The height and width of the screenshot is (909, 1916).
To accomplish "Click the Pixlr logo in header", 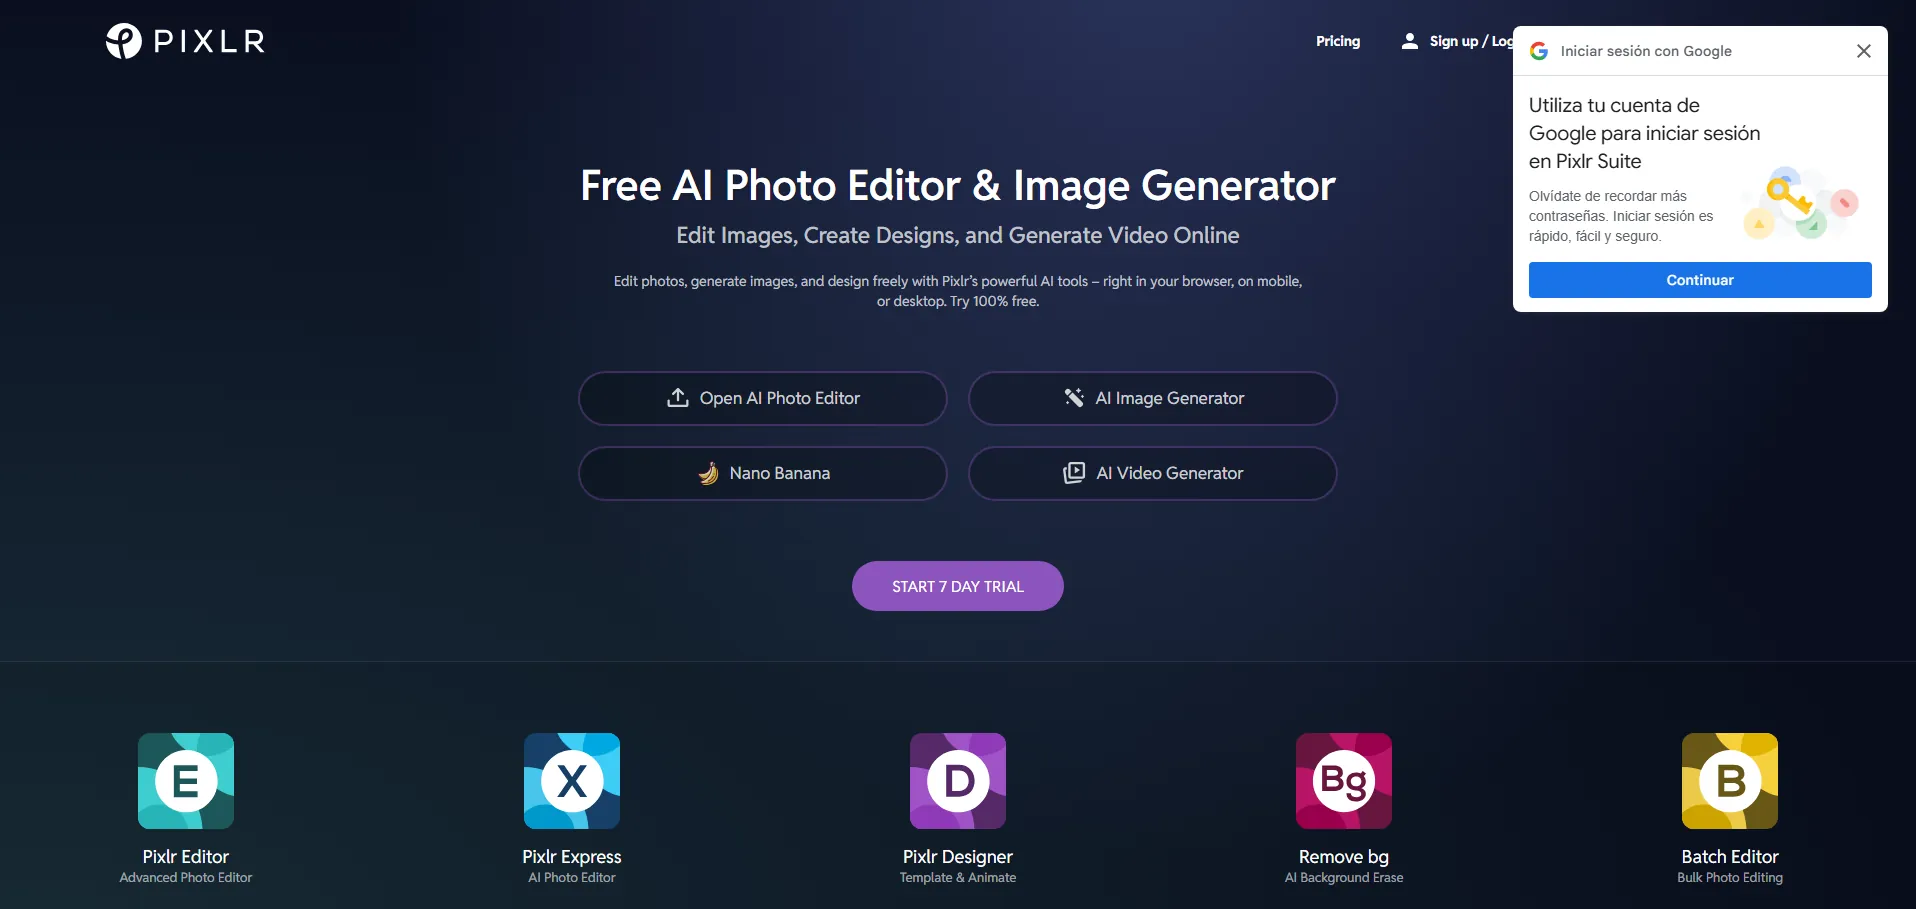I will coord(185,41).
